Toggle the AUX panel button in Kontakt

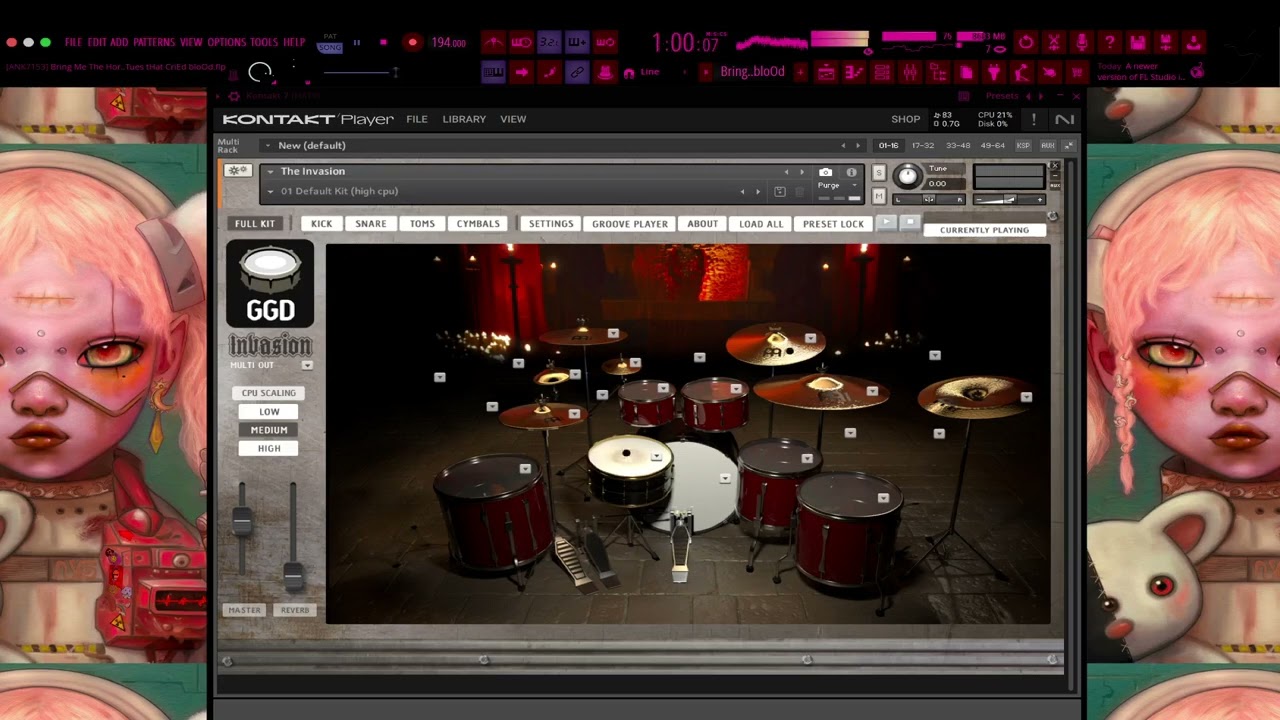pyautogui.click(x=1048, y=145)
